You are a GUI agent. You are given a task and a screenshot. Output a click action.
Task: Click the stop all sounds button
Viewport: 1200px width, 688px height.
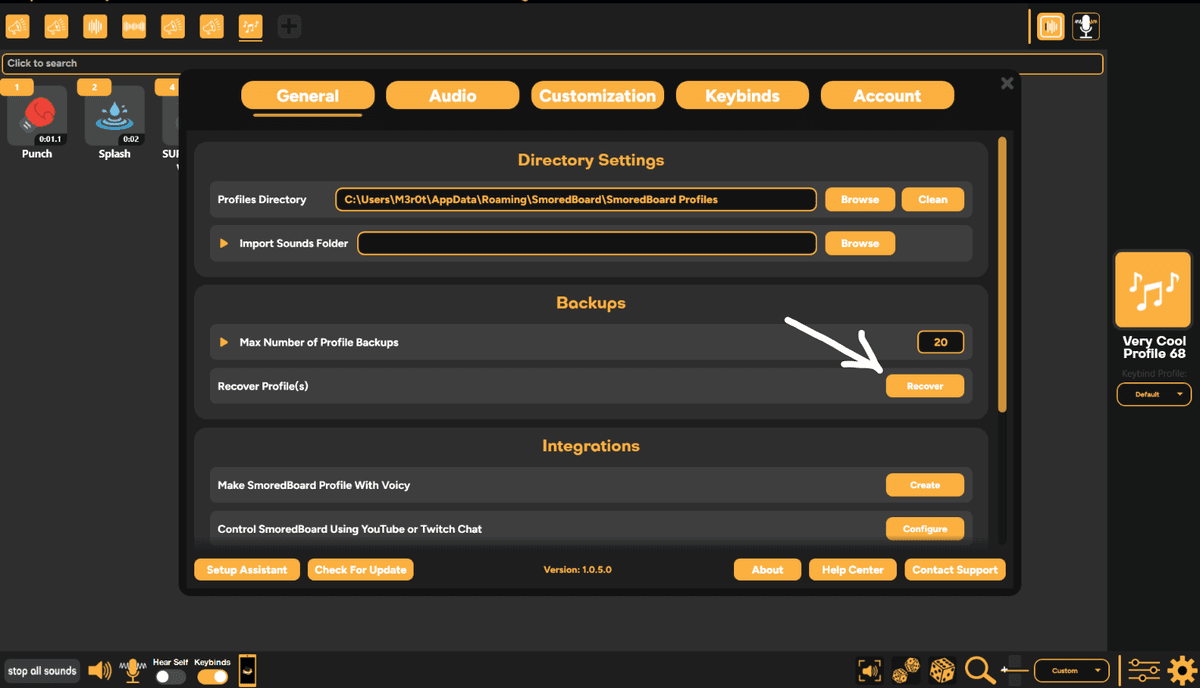click(x=42, y=671)
